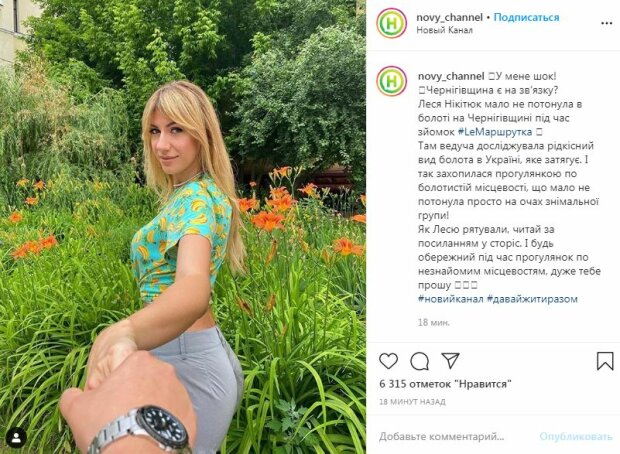Click the Опубликовать button

pos(576,437)
